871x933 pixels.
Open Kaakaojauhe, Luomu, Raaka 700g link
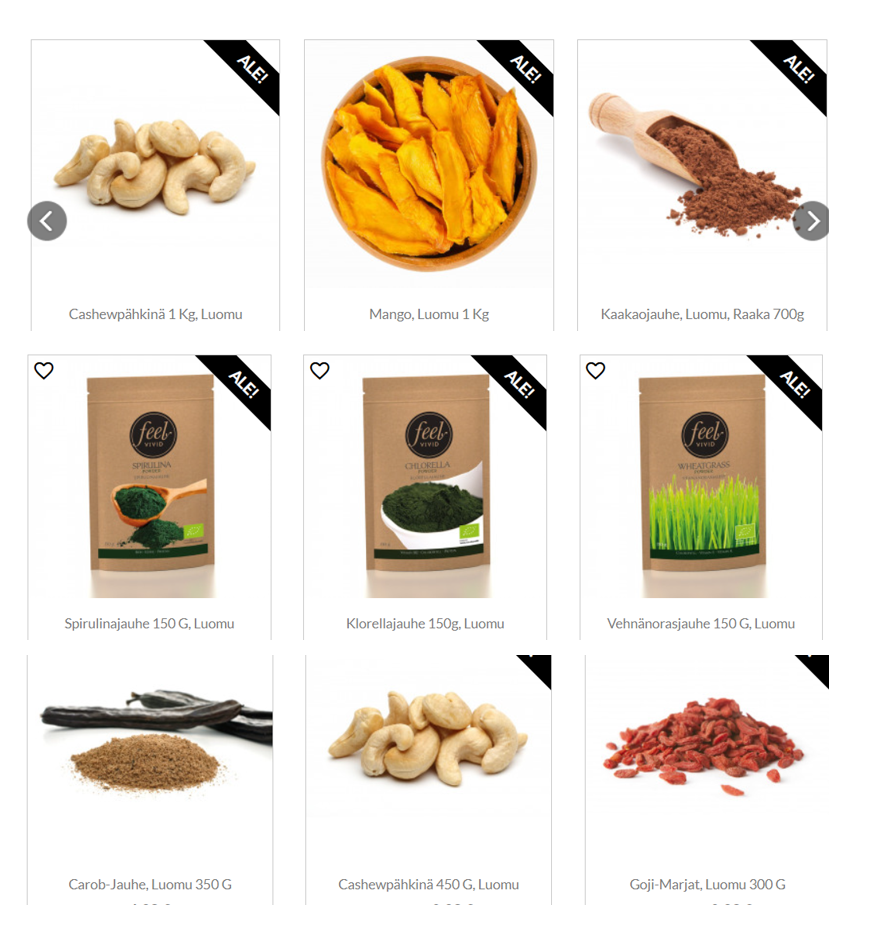pos(702,314)
